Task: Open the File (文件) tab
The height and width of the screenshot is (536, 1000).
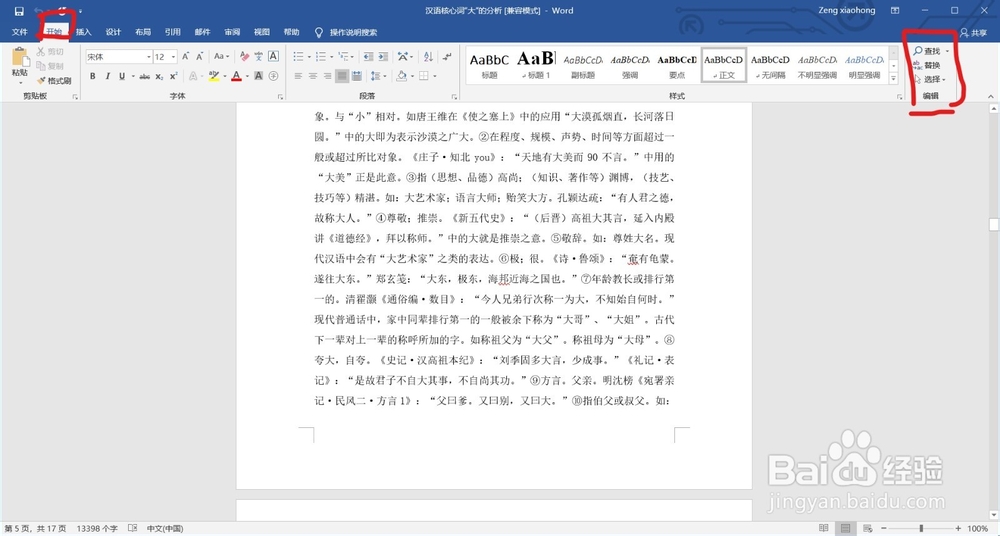Action: tap(20, 32)
